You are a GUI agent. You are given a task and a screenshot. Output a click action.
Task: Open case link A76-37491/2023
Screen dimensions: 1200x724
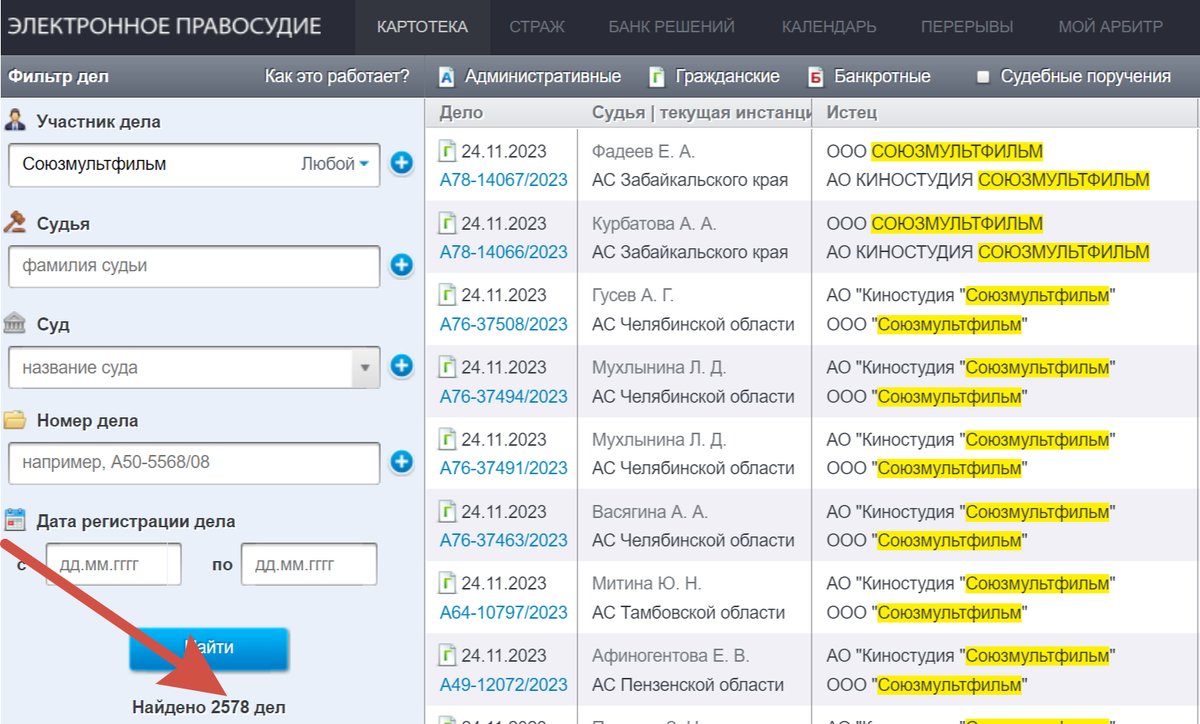pos(503,468)
